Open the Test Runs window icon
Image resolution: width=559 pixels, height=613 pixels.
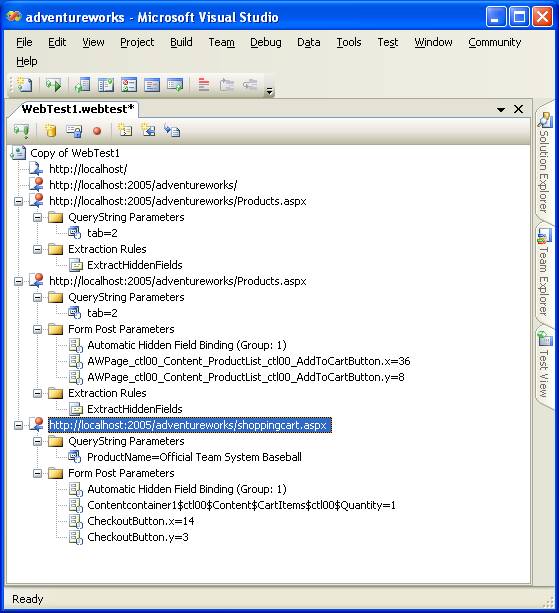click(x=175, y=84)
